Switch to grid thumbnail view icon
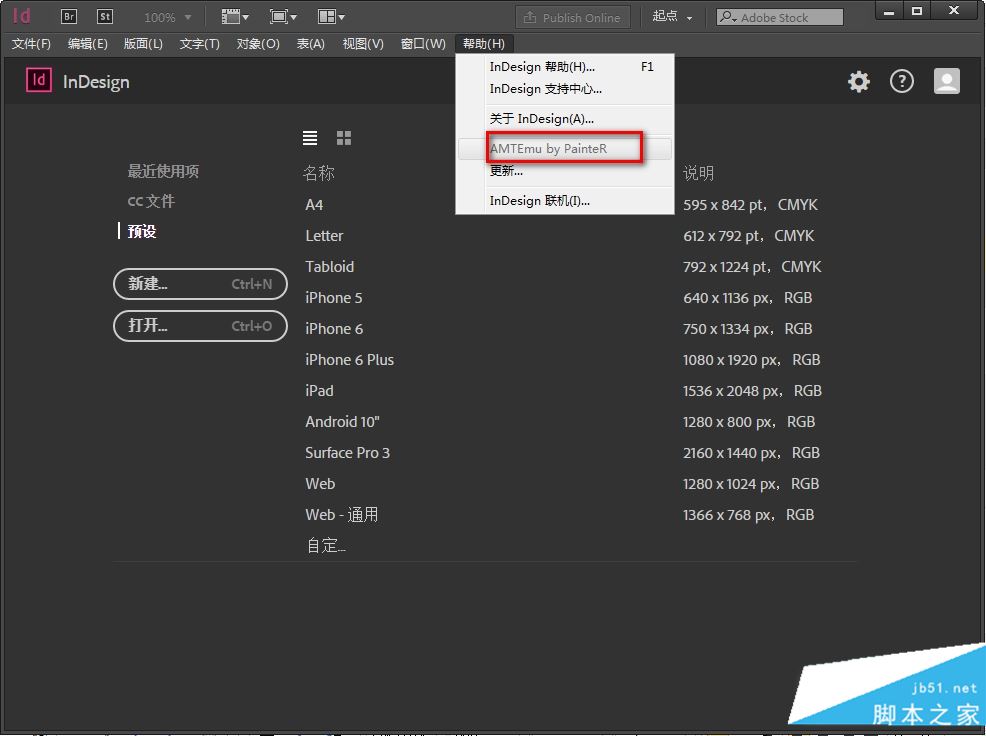Image resolution: width=986 pixels, height=736 pixels. (x=344, y=138)
